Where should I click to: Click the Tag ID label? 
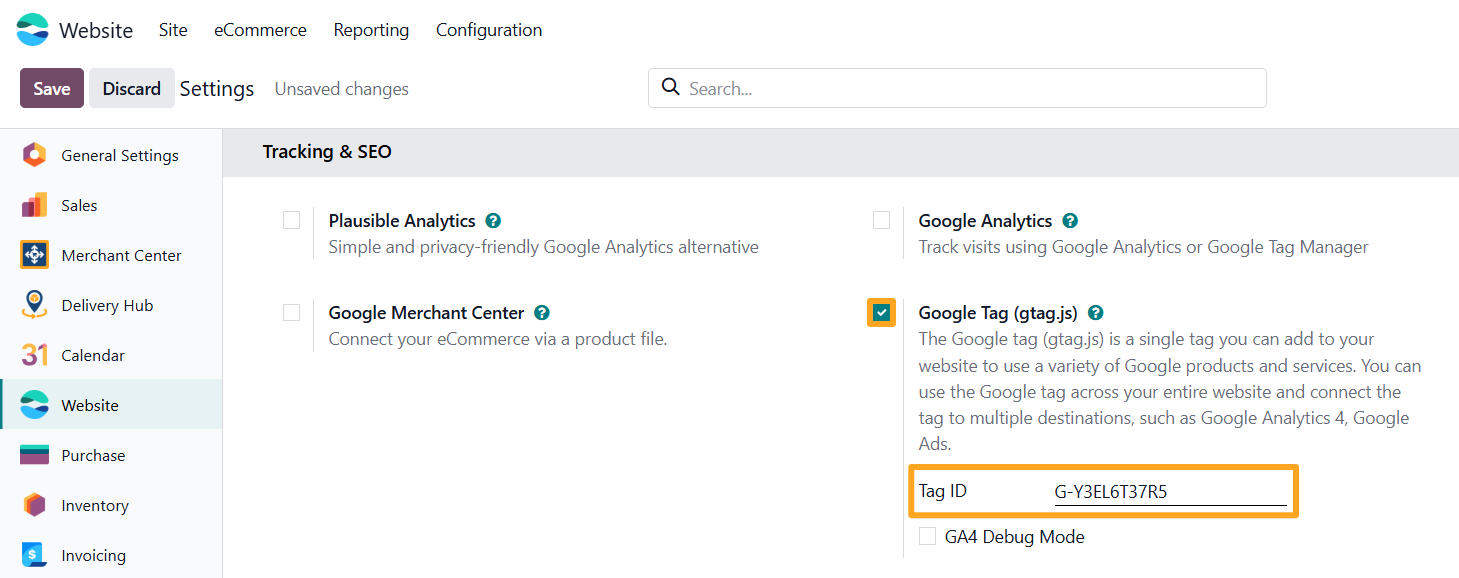tap(943, 491)
